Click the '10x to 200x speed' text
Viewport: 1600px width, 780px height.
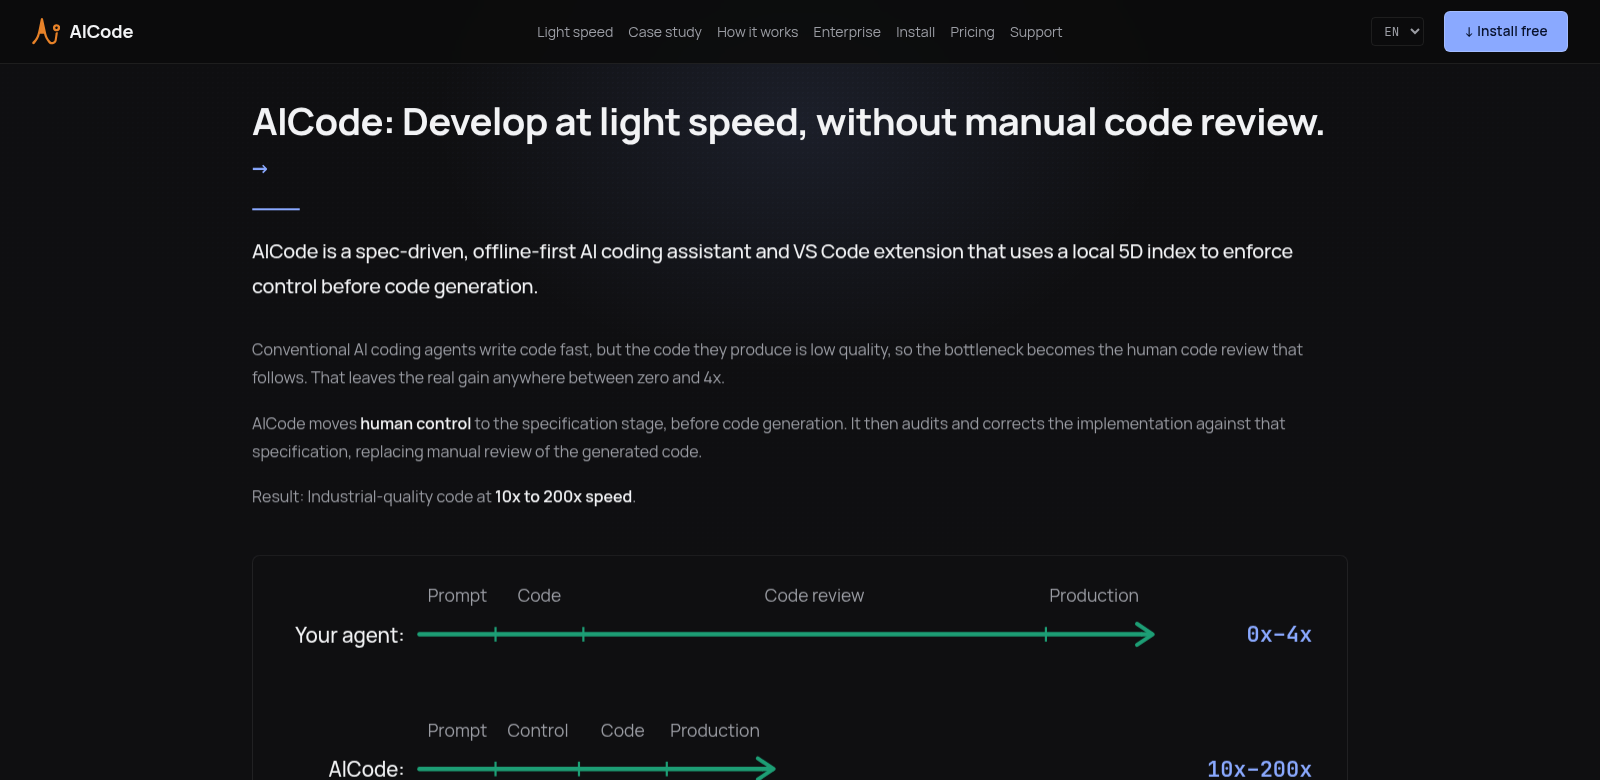(x=563, y=497)
